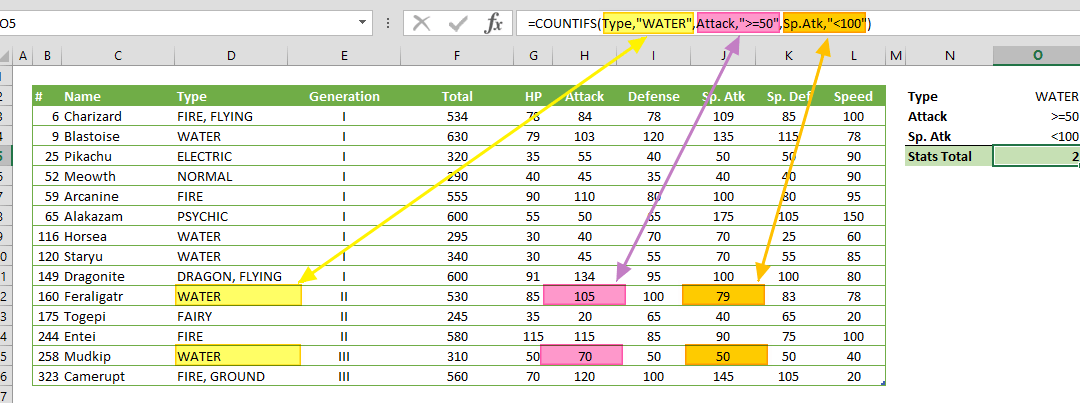The image size is (1080, 403).
Task: Select the orange Sp. Atk cell showing 79
Action: (x=723, y=296)
